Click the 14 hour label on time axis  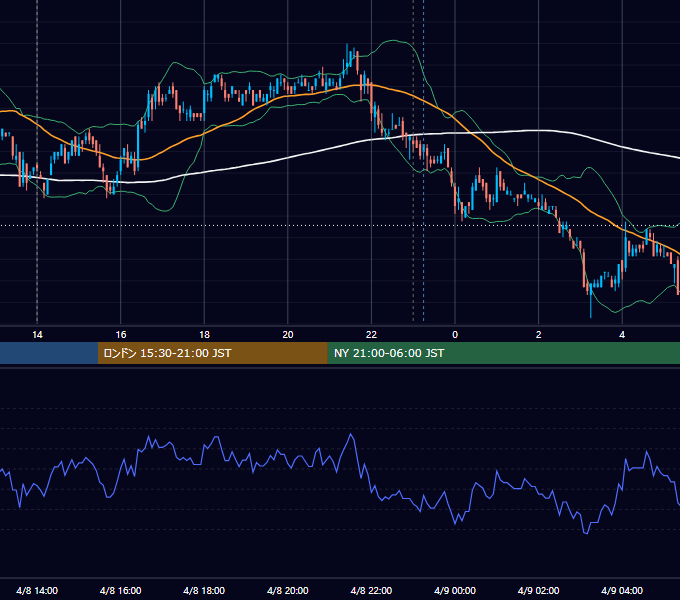pyautogui.click(x=37, y=335)
